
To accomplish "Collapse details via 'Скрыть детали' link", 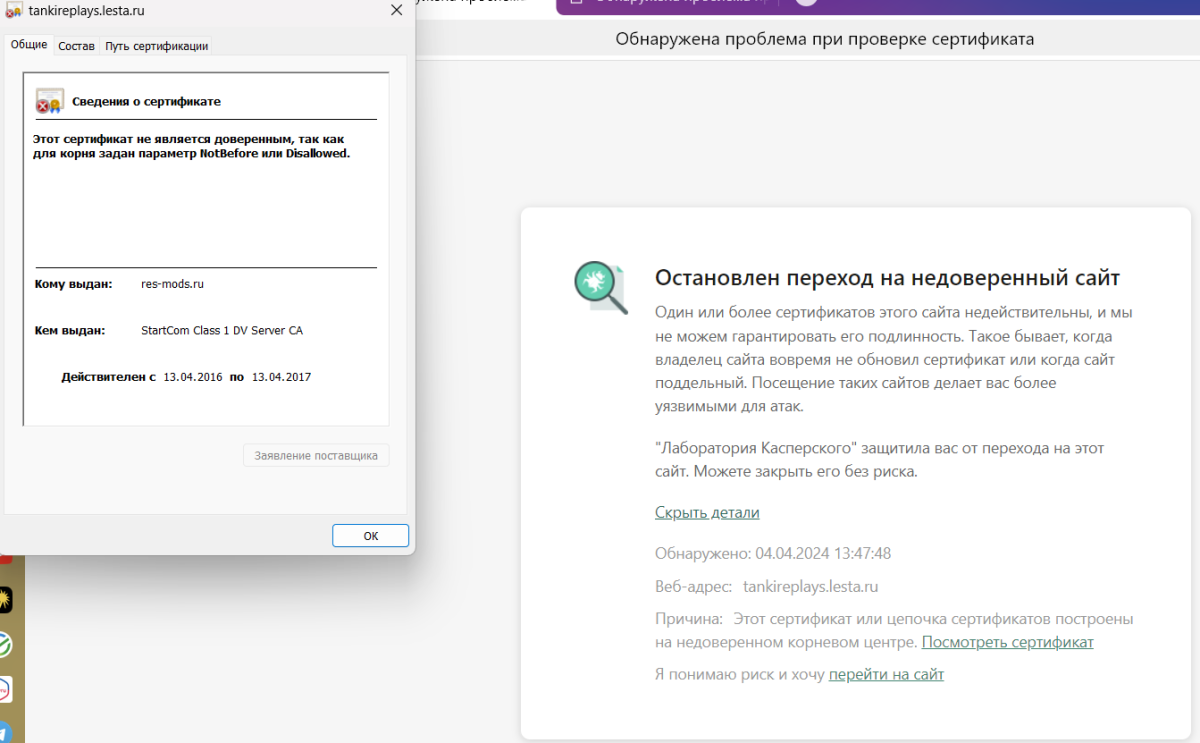I will [707, 512].
